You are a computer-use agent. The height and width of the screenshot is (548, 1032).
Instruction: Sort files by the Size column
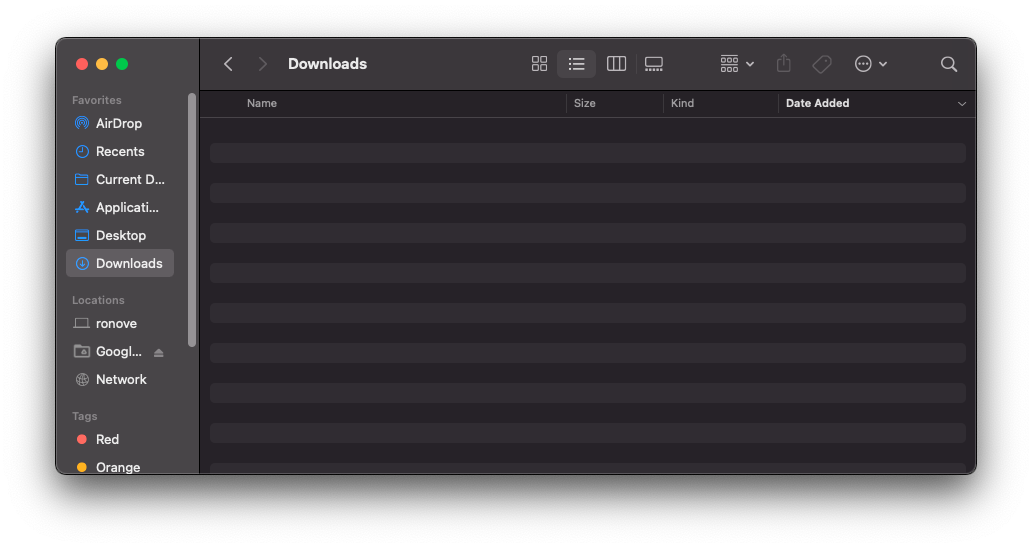(x=585, y=104)
